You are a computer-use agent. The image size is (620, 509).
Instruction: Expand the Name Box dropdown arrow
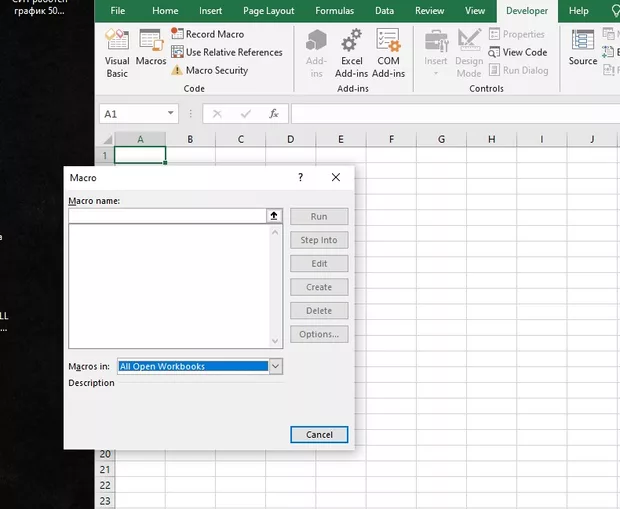pos(171,114)
